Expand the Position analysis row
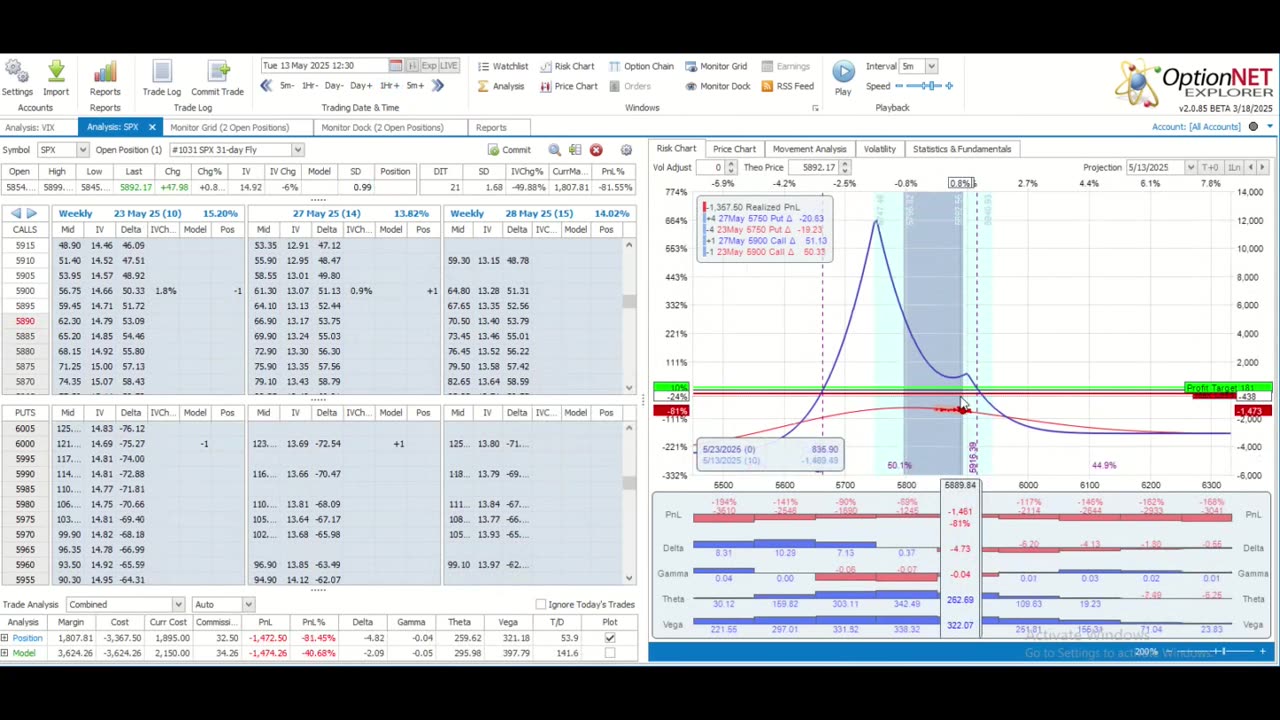Image resolution: width=1280 pixels, height=720 pixels. coord(5,638)
